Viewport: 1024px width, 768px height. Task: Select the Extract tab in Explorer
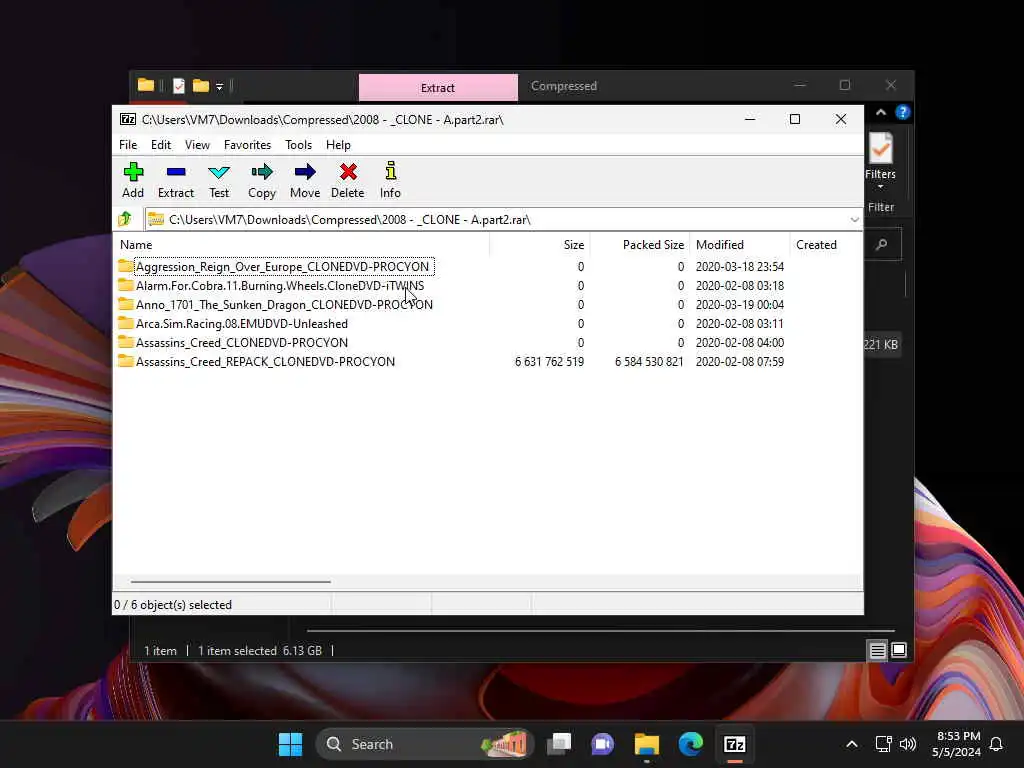pos(438,88)
